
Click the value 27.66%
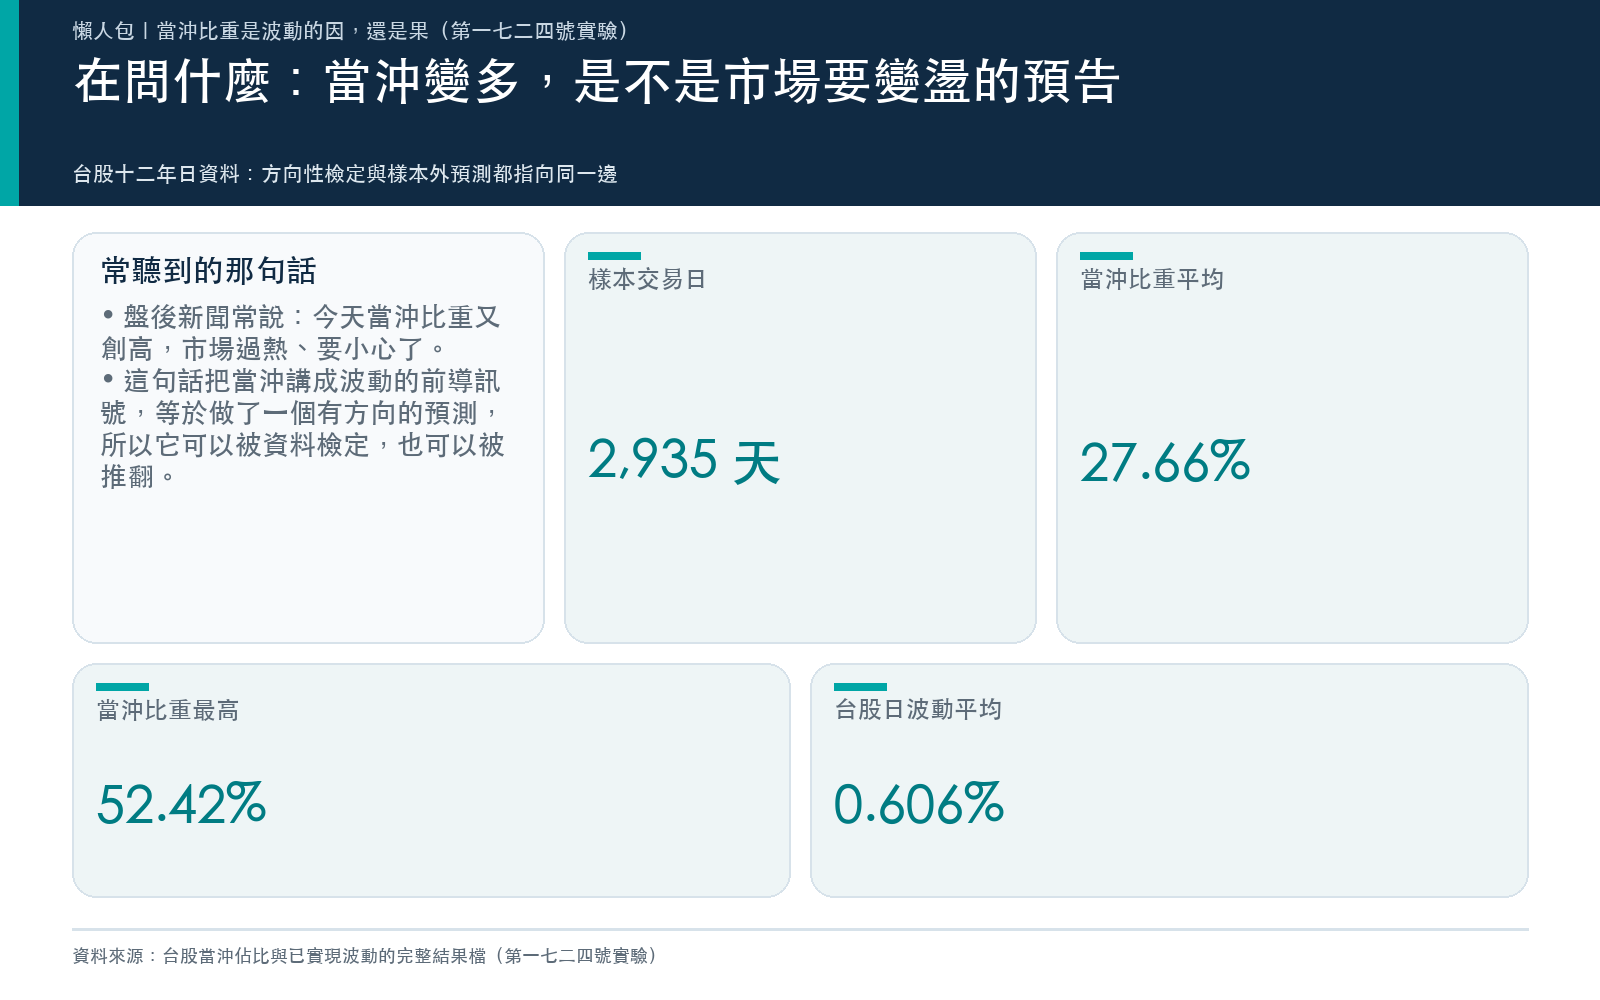[x=1165, y=462]
